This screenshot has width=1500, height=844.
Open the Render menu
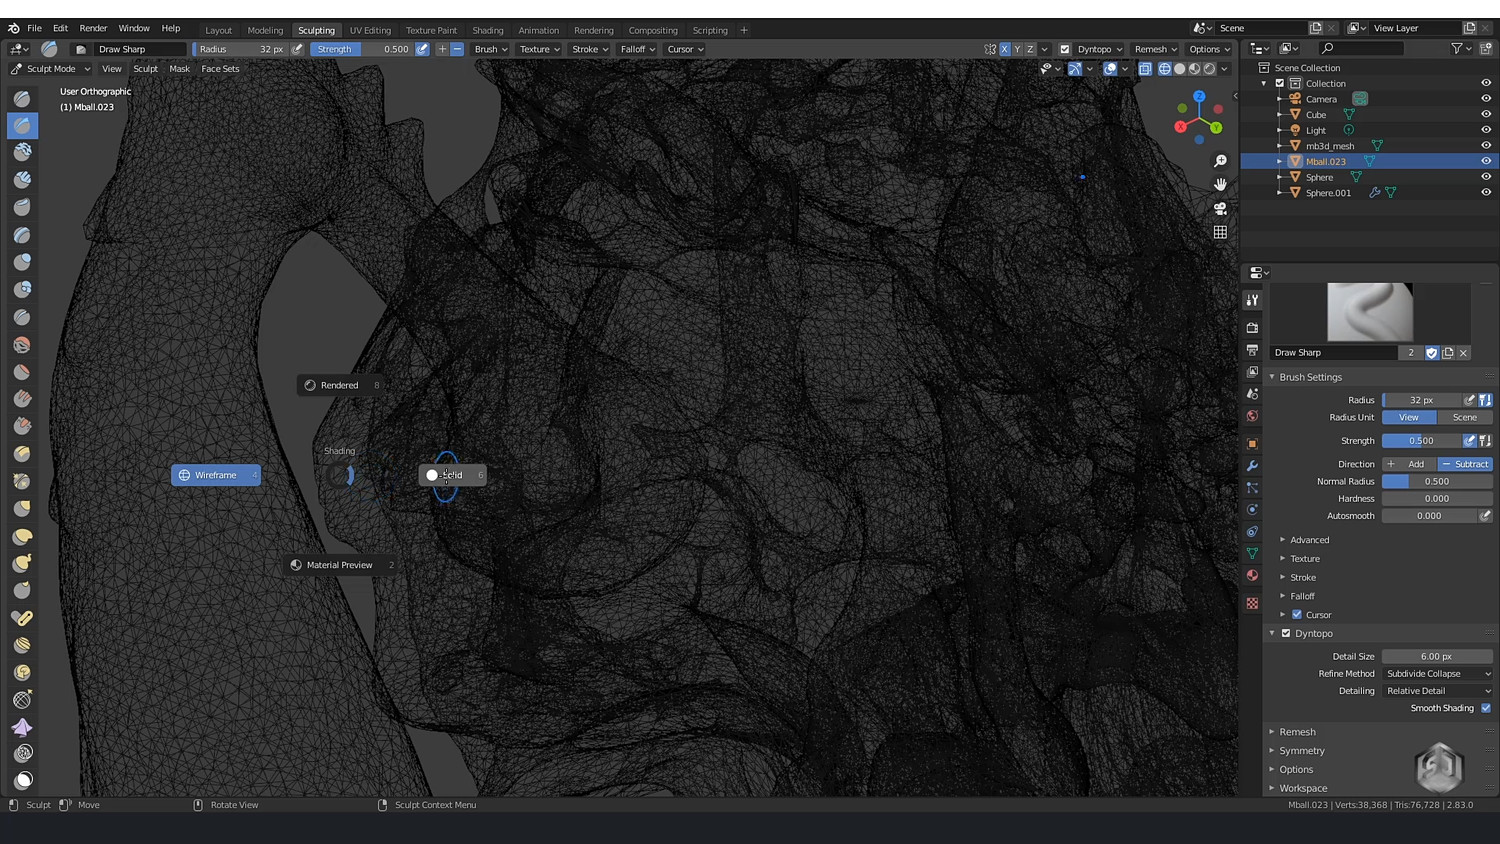[x=93, y=28]
